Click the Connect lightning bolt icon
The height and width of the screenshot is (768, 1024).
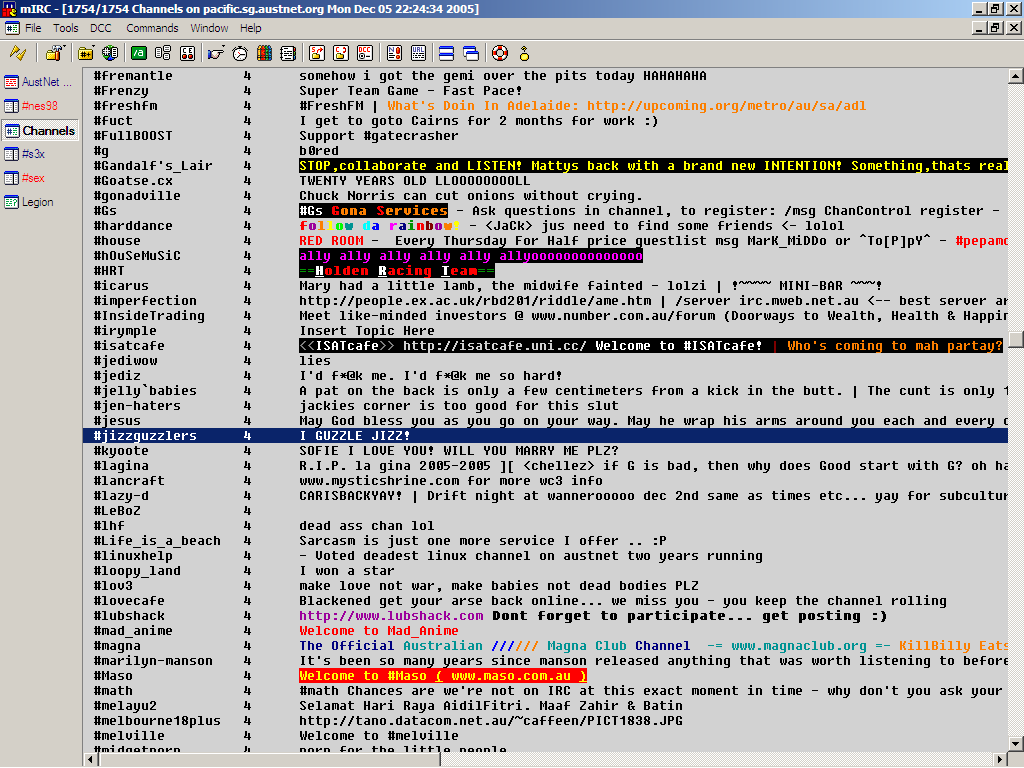click(x=16, y=53)
